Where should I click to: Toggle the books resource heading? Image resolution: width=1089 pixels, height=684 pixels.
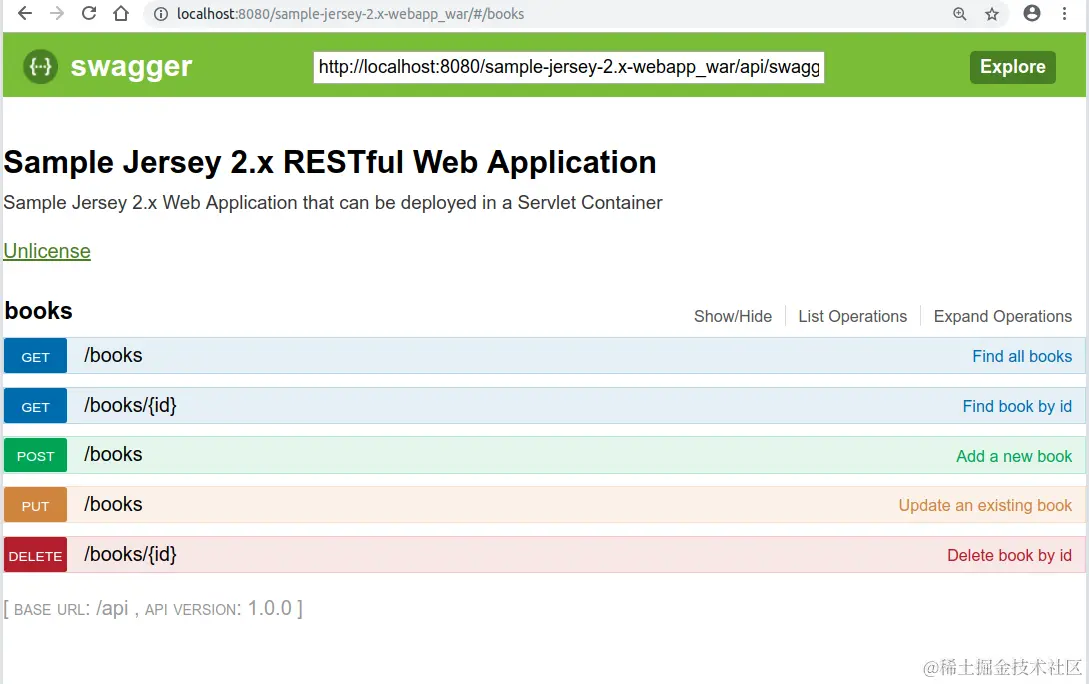click(39, 310)
